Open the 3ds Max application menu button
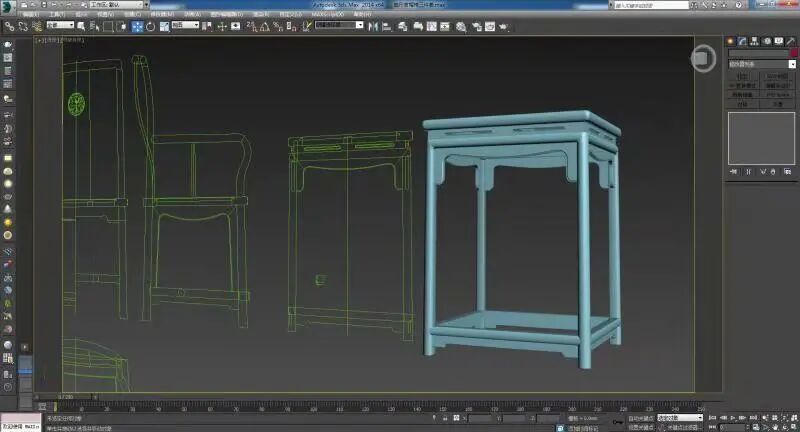 pyautogui.click(x=8, y=6)
